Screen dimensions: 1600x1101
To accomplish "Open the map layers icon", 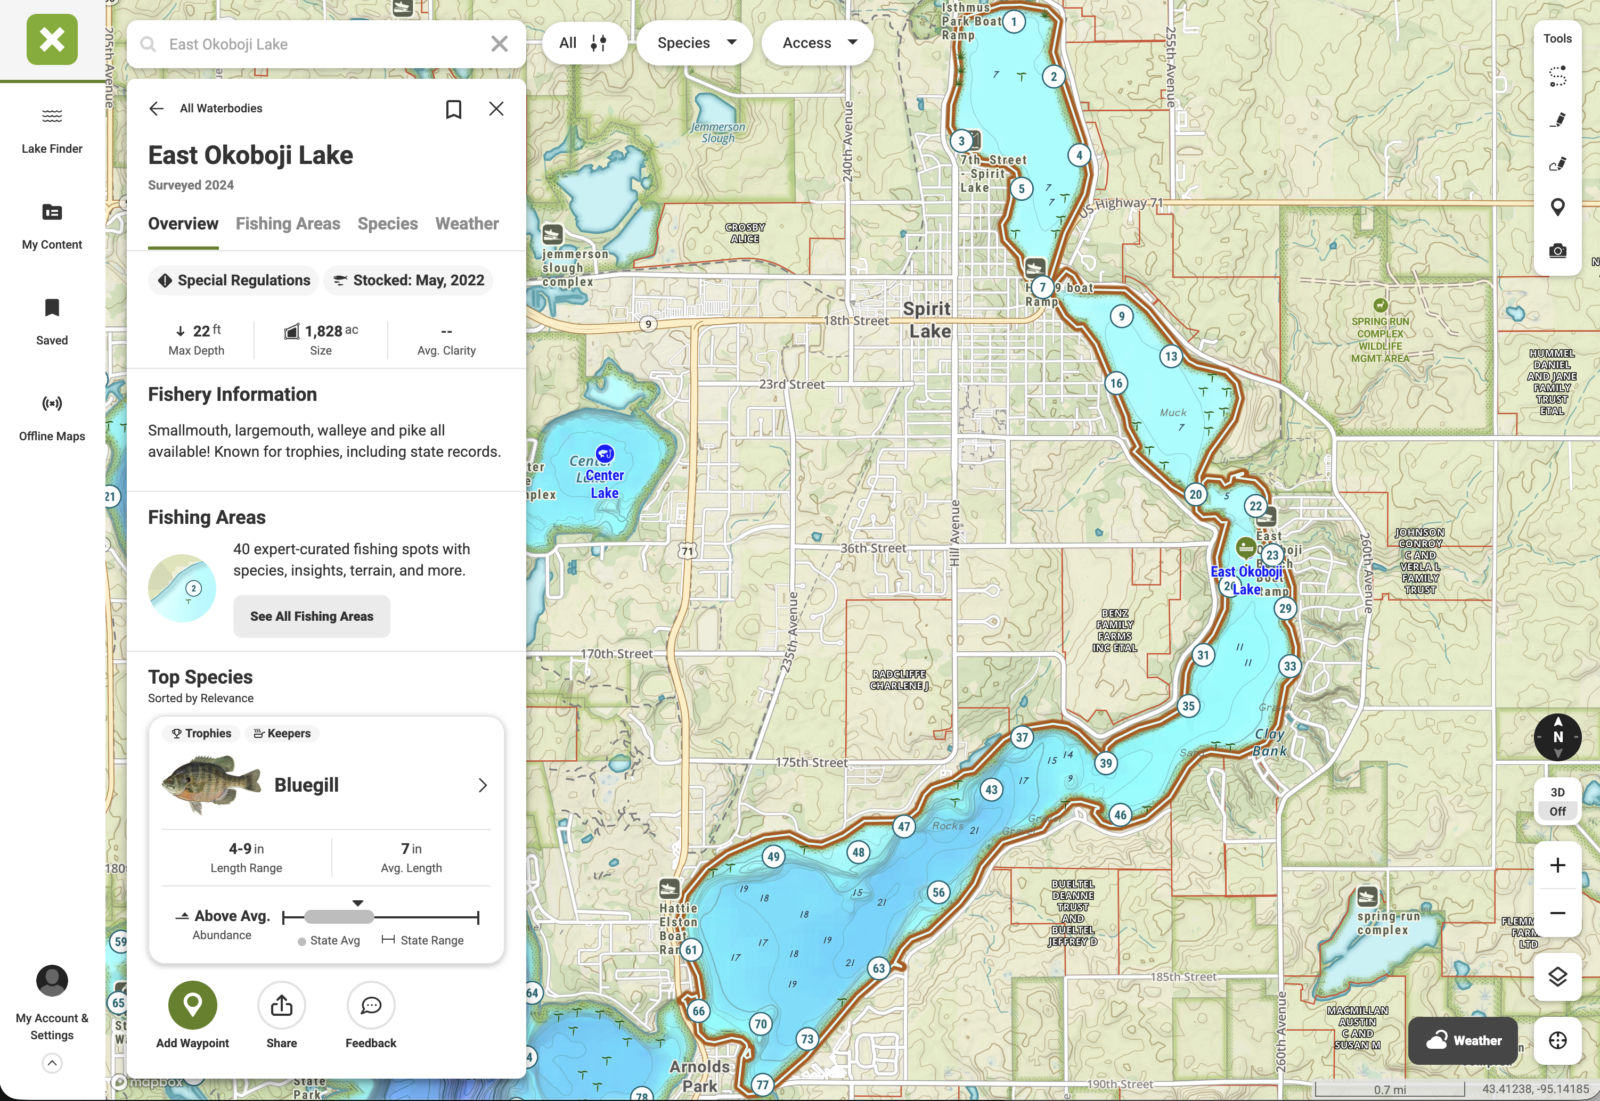I will tap(1557, 977).
